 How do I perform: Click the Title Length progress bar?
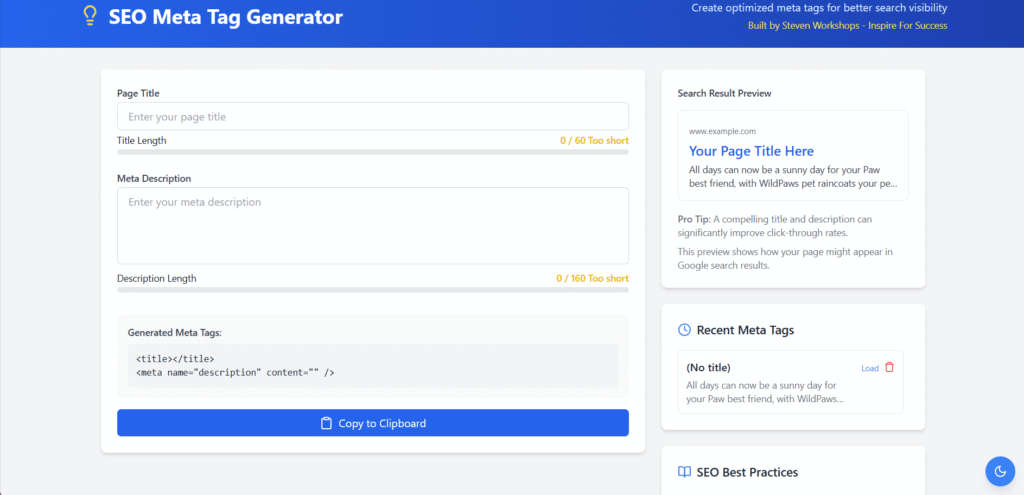[373, 152]
